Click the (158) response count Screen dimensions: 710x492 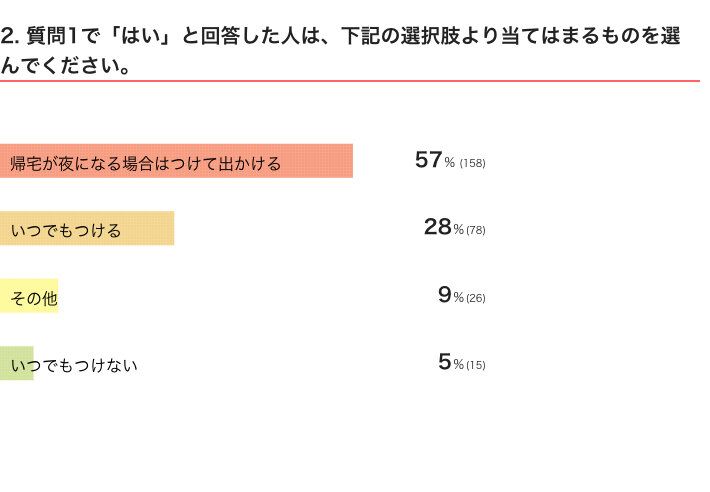coord(472,163)
